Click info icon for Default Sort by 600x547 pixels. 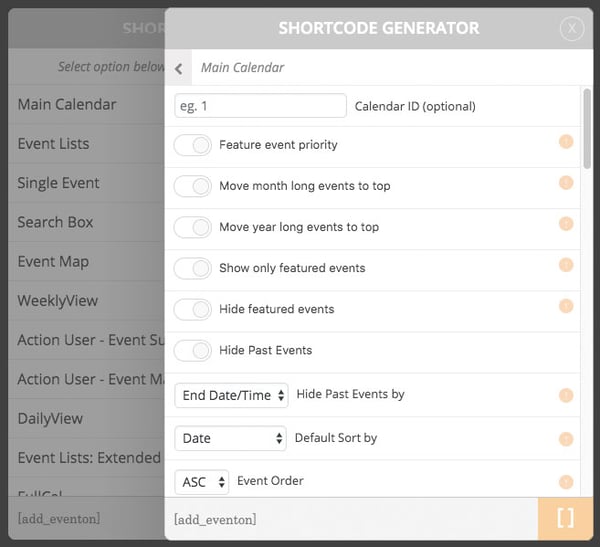click(566, 438)
